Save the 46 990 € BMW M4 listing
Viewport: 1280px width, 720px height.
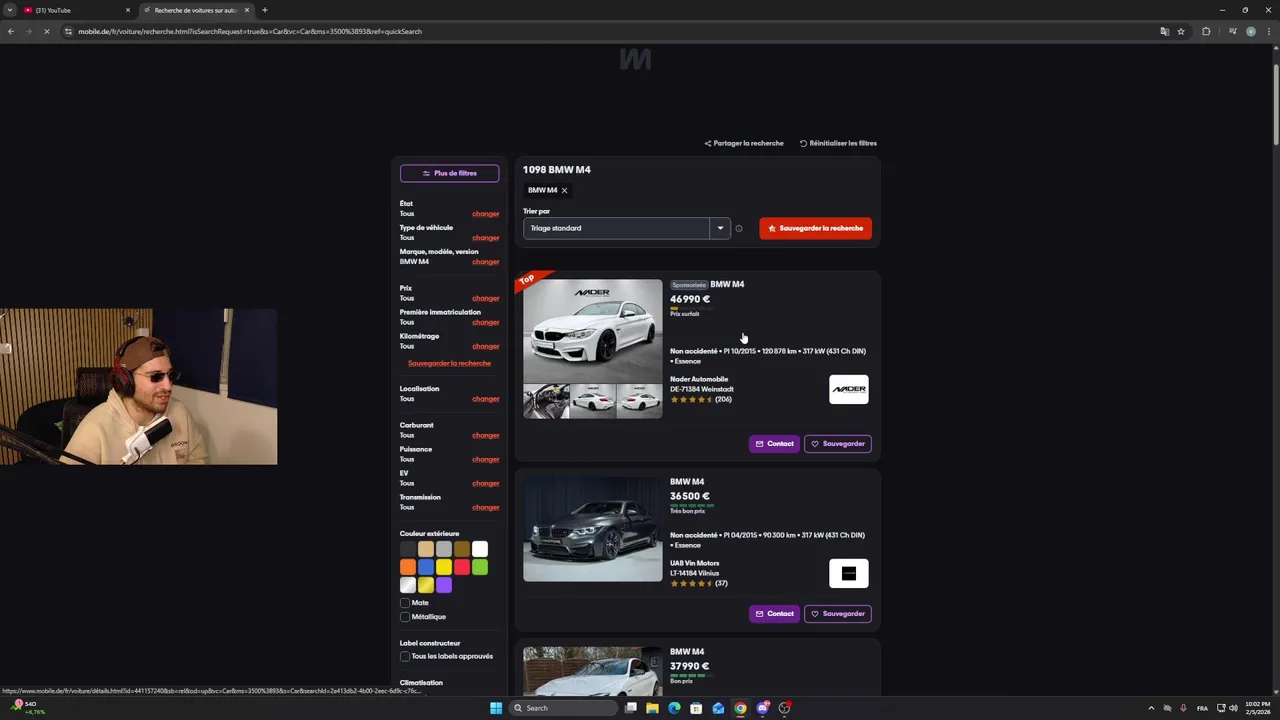tap(838, 444)
